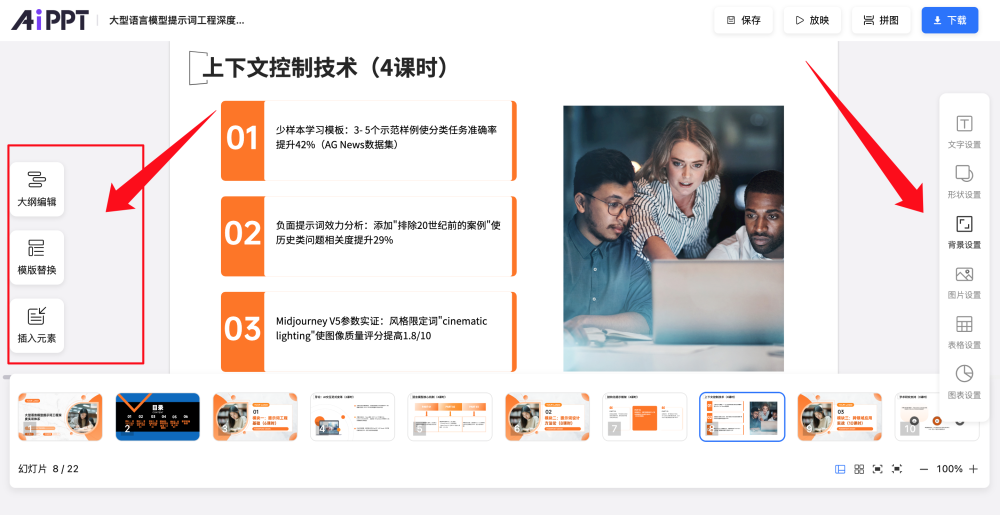Select slide 10 thumbnail

click(937, 417)
